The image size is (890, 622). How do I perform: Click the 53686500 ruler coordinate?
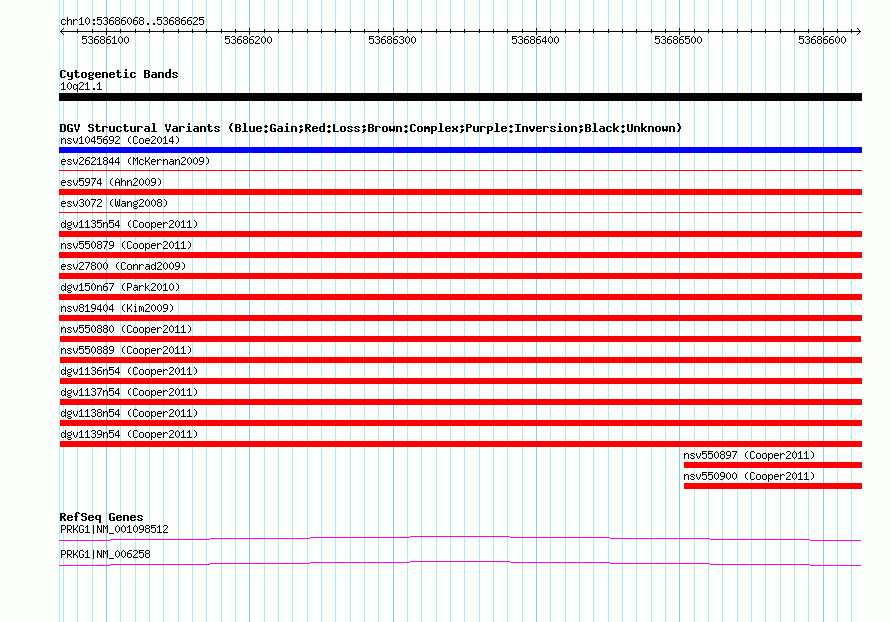(x=678, y=40)
